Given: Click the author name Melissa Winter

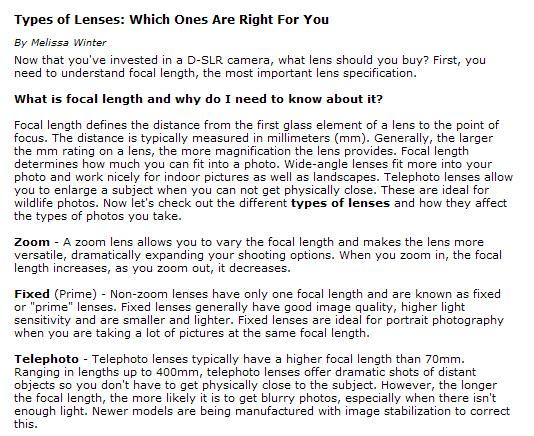Looking at the screenshot, I should (x=68, y=43).
